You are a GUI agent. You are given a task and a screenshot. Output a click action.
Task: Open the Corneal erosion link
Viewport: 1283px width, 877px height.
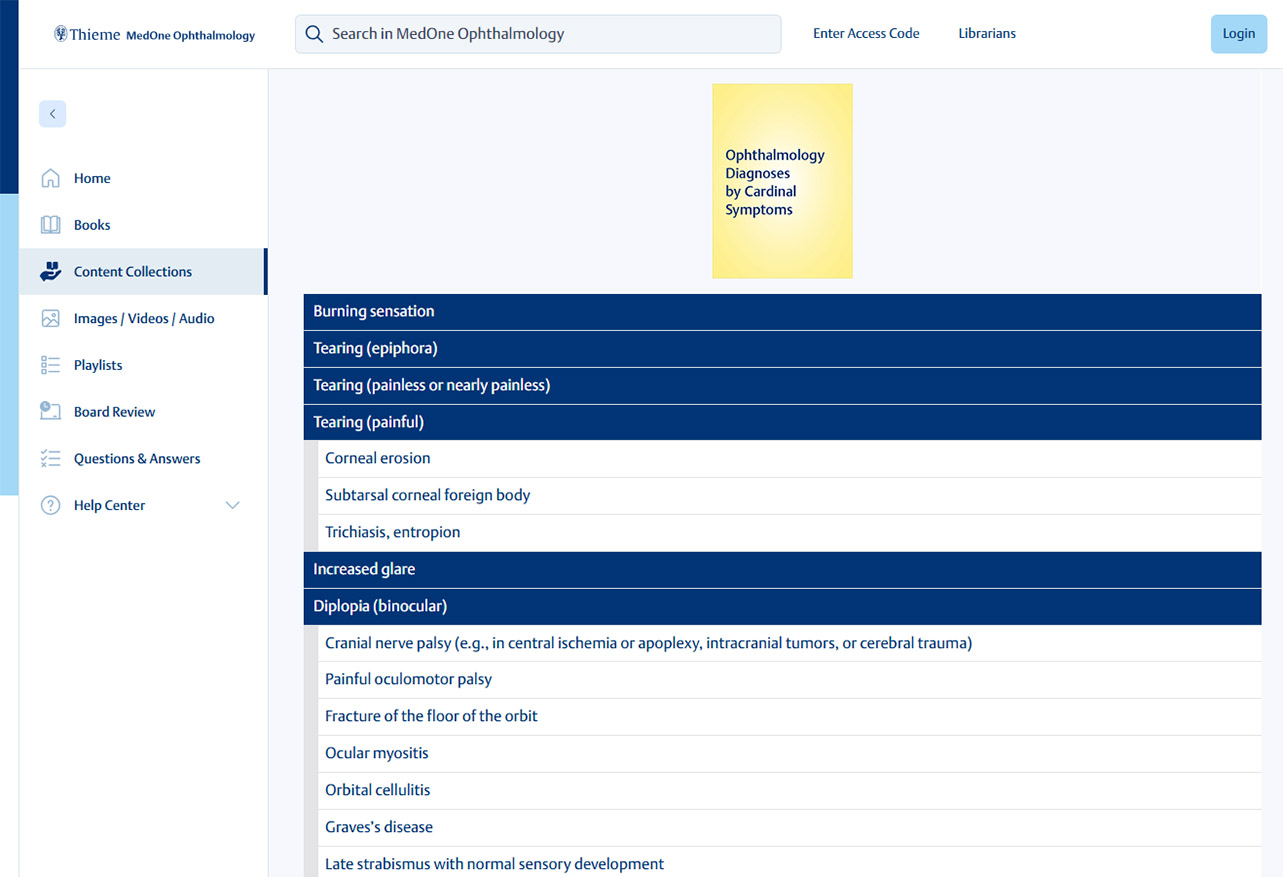point(377,458)
